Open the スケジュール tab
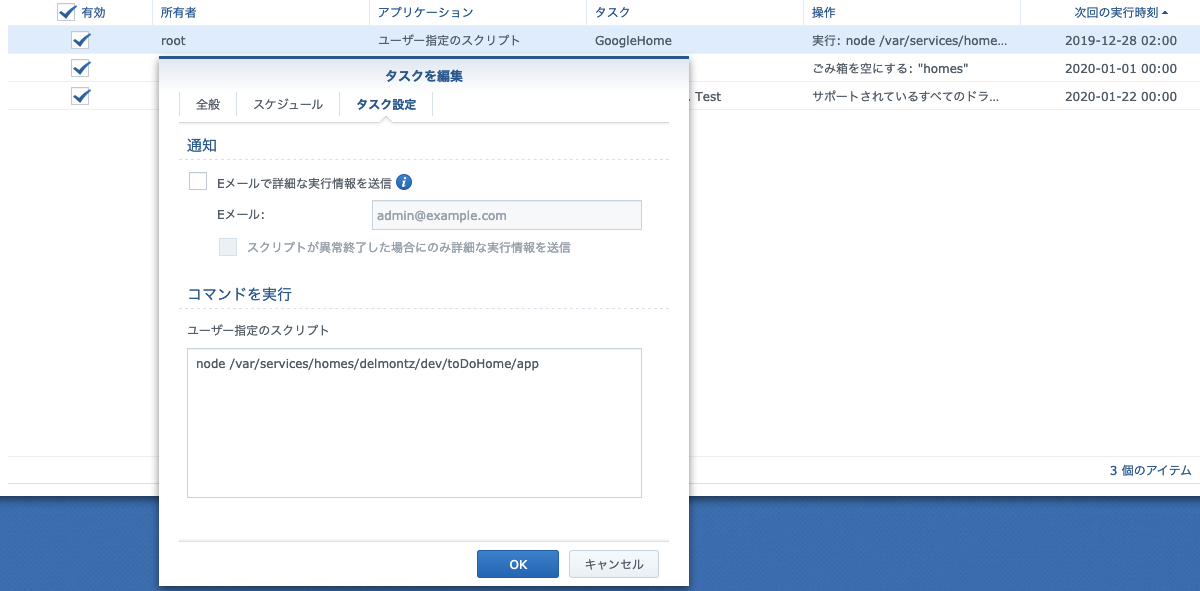The width and height of the screenshot is (1200, 591). (x=288, y=104)
